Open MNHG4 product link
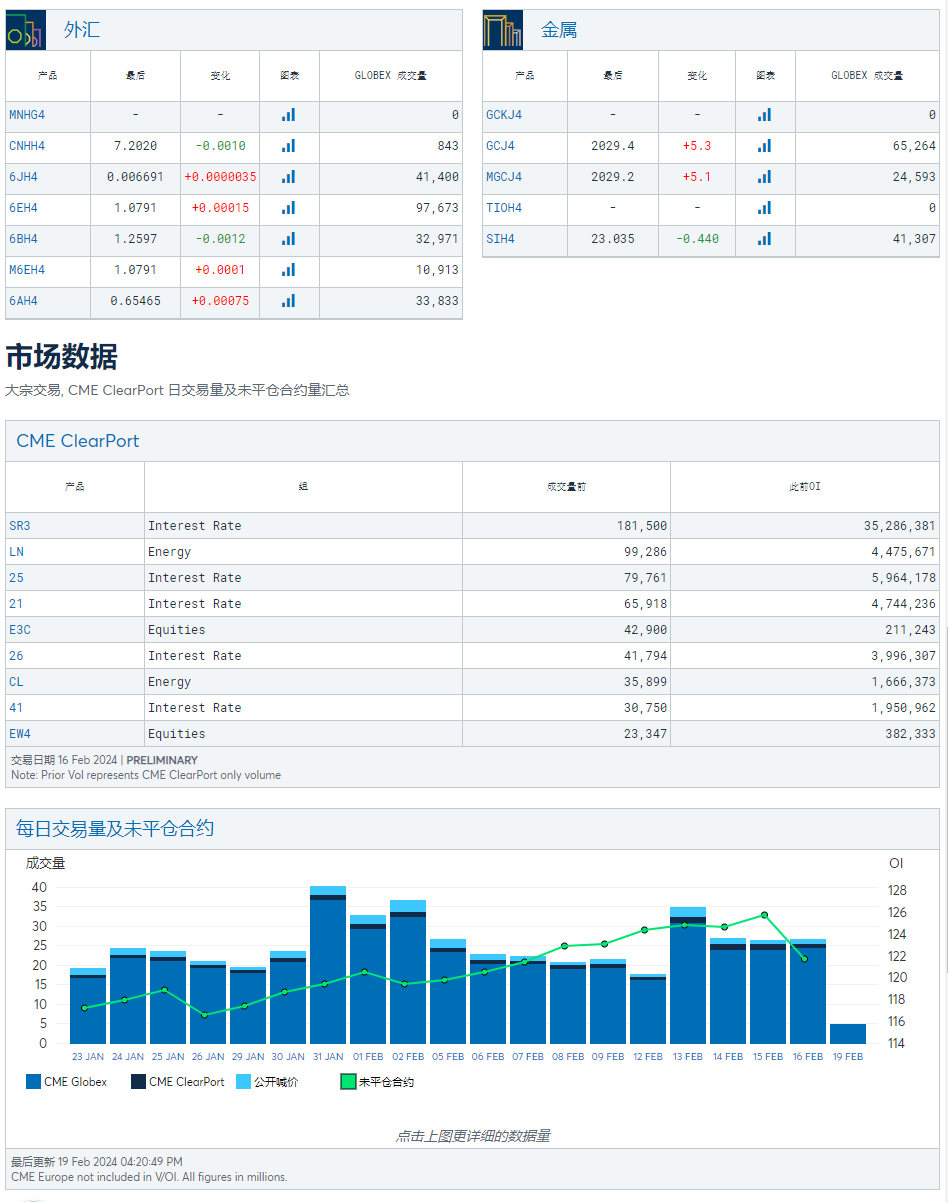This screenshot has width=948, height=1202. [x=27, y=115]
